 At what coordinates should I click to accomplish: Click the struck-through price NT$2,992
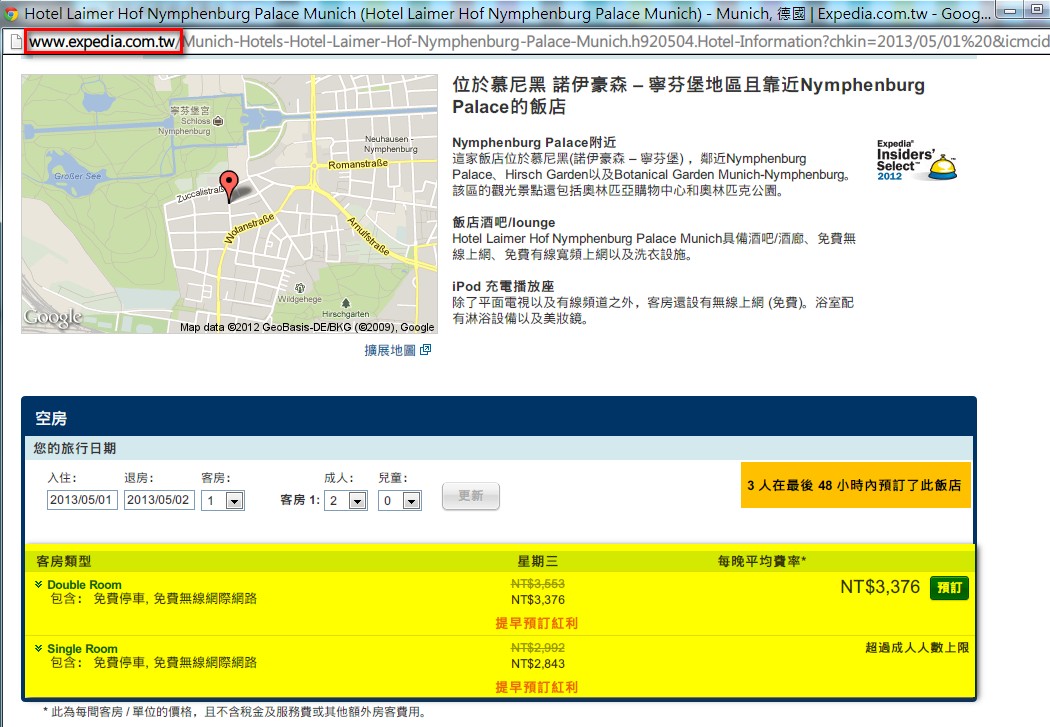538,648
